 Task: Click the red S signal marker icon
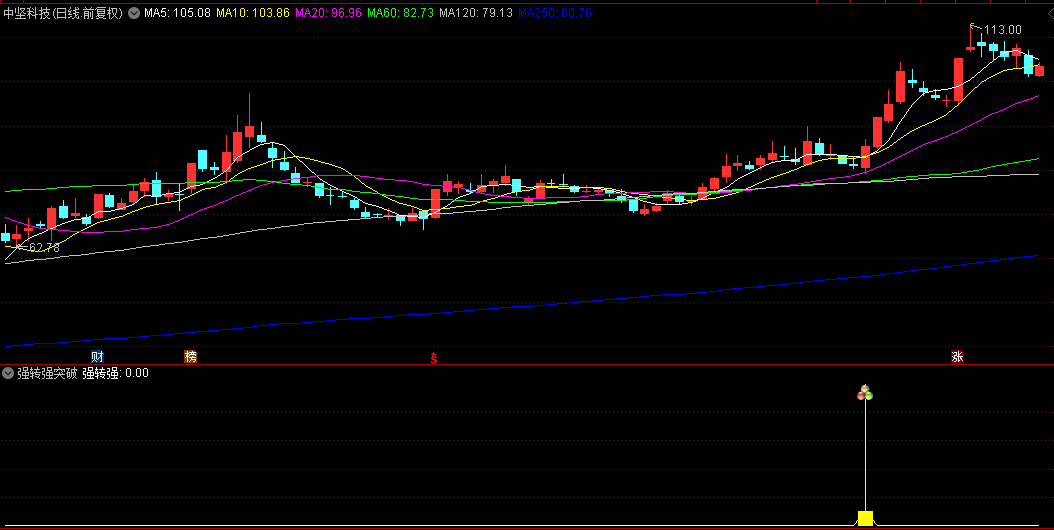[x=434, y=357]
